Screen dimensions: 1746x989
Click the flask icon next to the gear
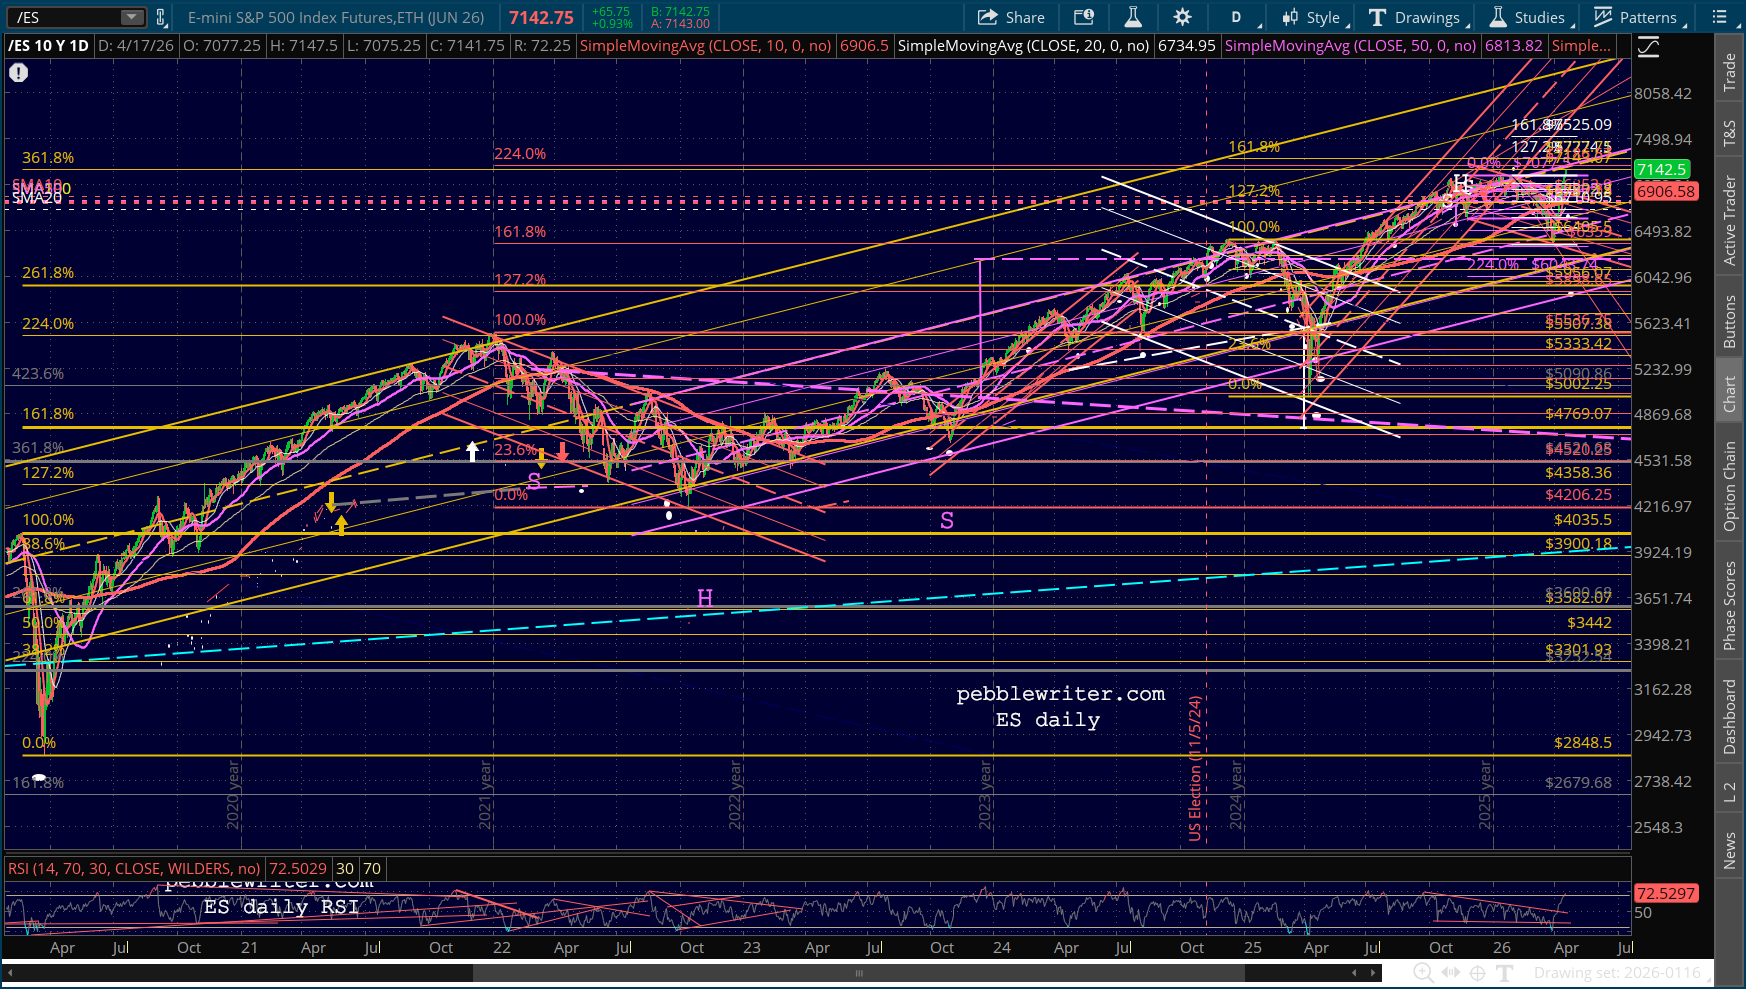[1133, 17]
